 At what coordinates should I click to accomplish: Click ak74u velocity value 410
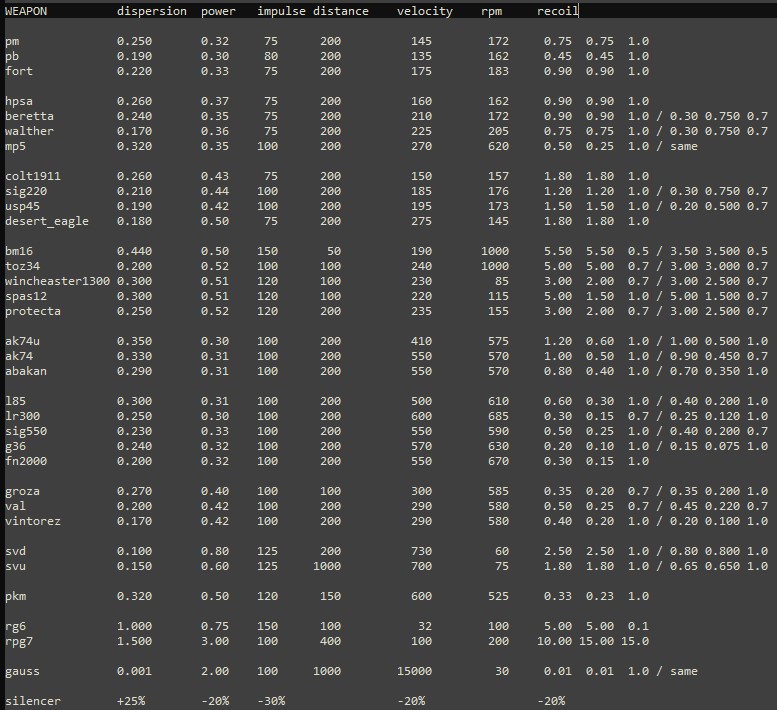point(421,341)
